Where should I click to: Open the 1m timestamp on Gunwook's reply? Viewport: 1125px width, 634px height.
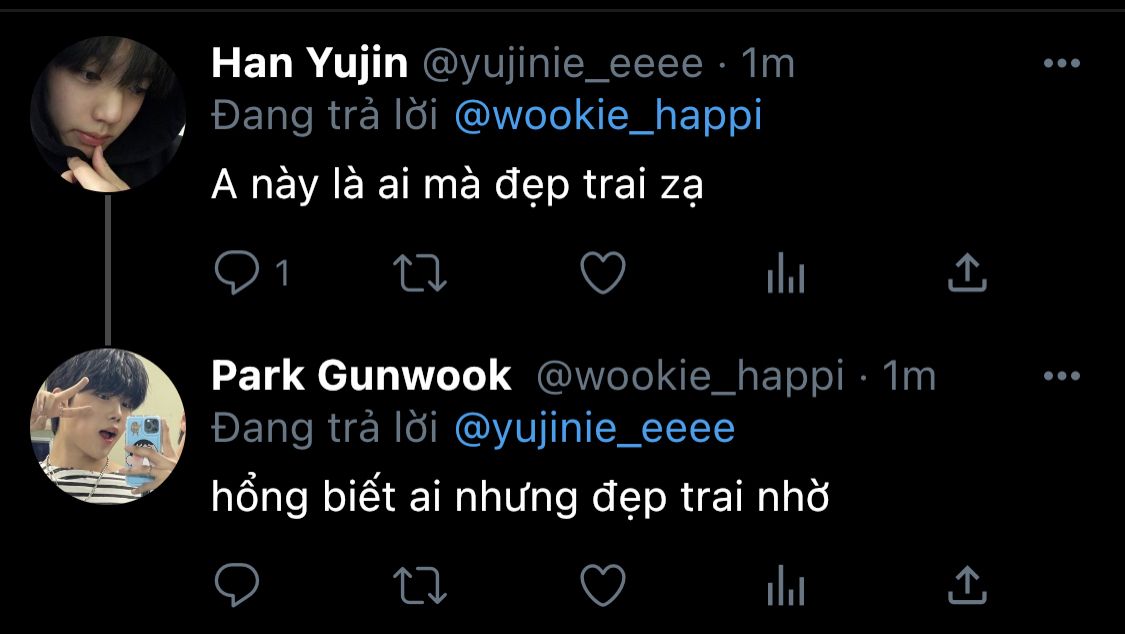pos(909,377)
